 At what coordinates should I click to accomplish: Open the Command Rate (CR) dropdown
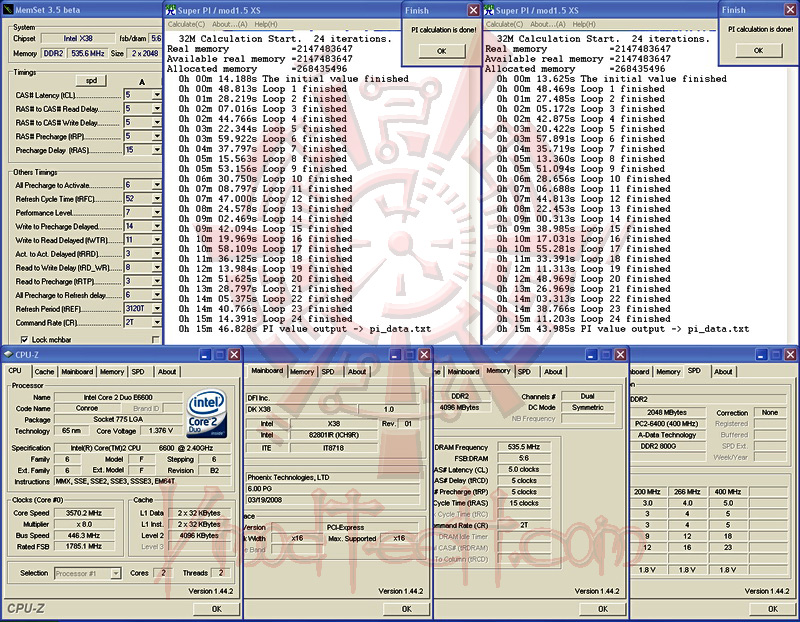(x=157, y=322)
